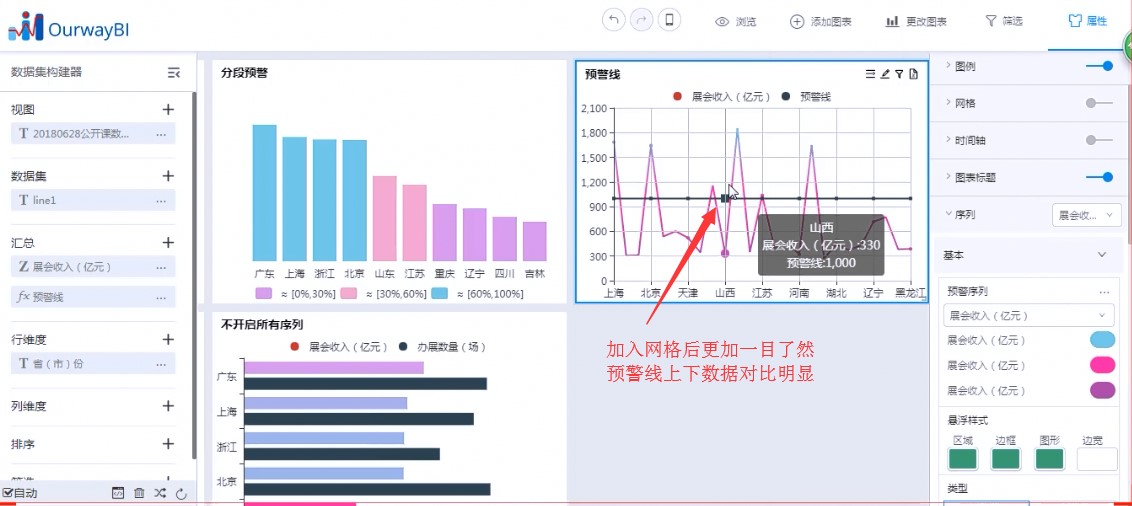Open options for 省（市）份 dimension
1132x506 pixels.
161,364
